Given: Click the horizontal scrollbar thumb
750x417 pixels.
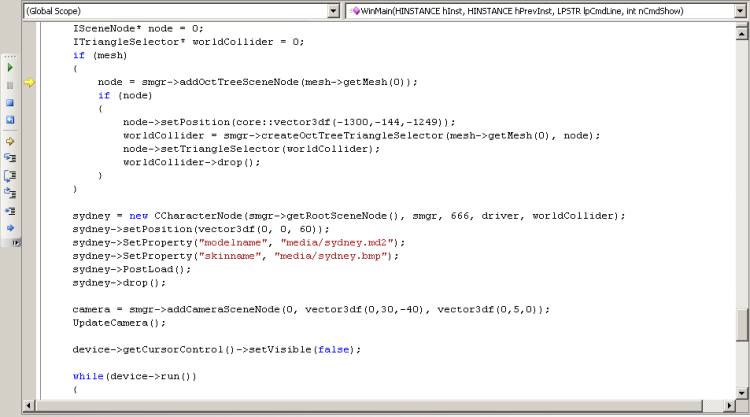Looking at the screenshot, I should (x=368, y=406).
